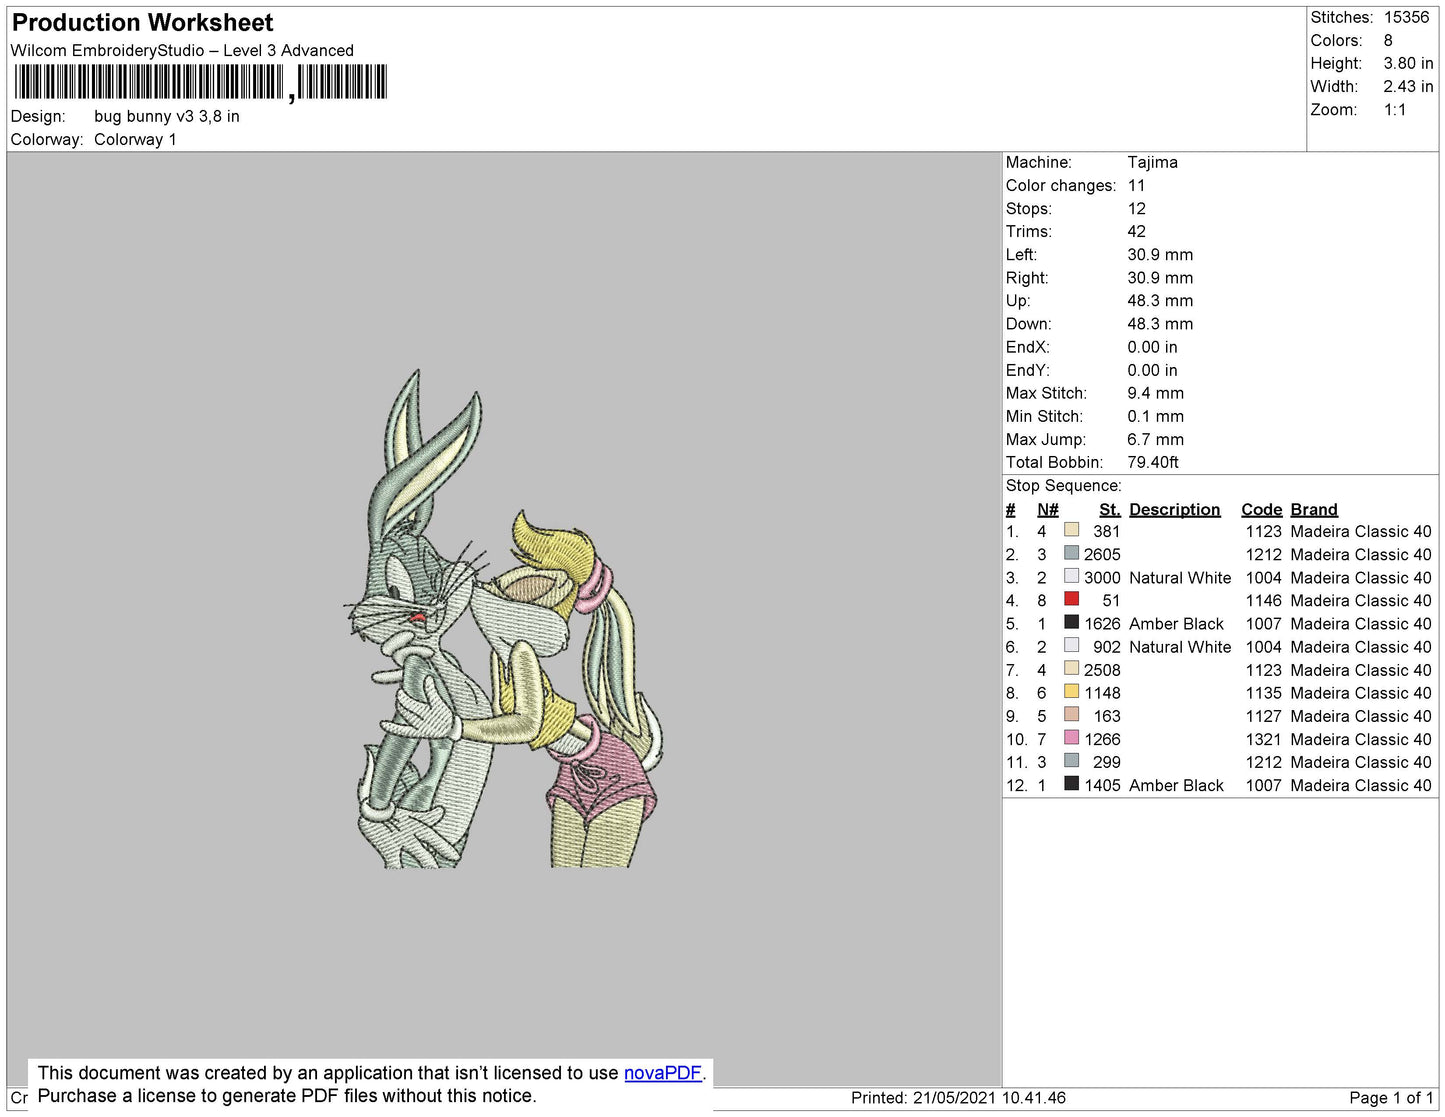Click the red swatch for stop 4
Screen dimensions: 1445x1117
(1072, 599)
